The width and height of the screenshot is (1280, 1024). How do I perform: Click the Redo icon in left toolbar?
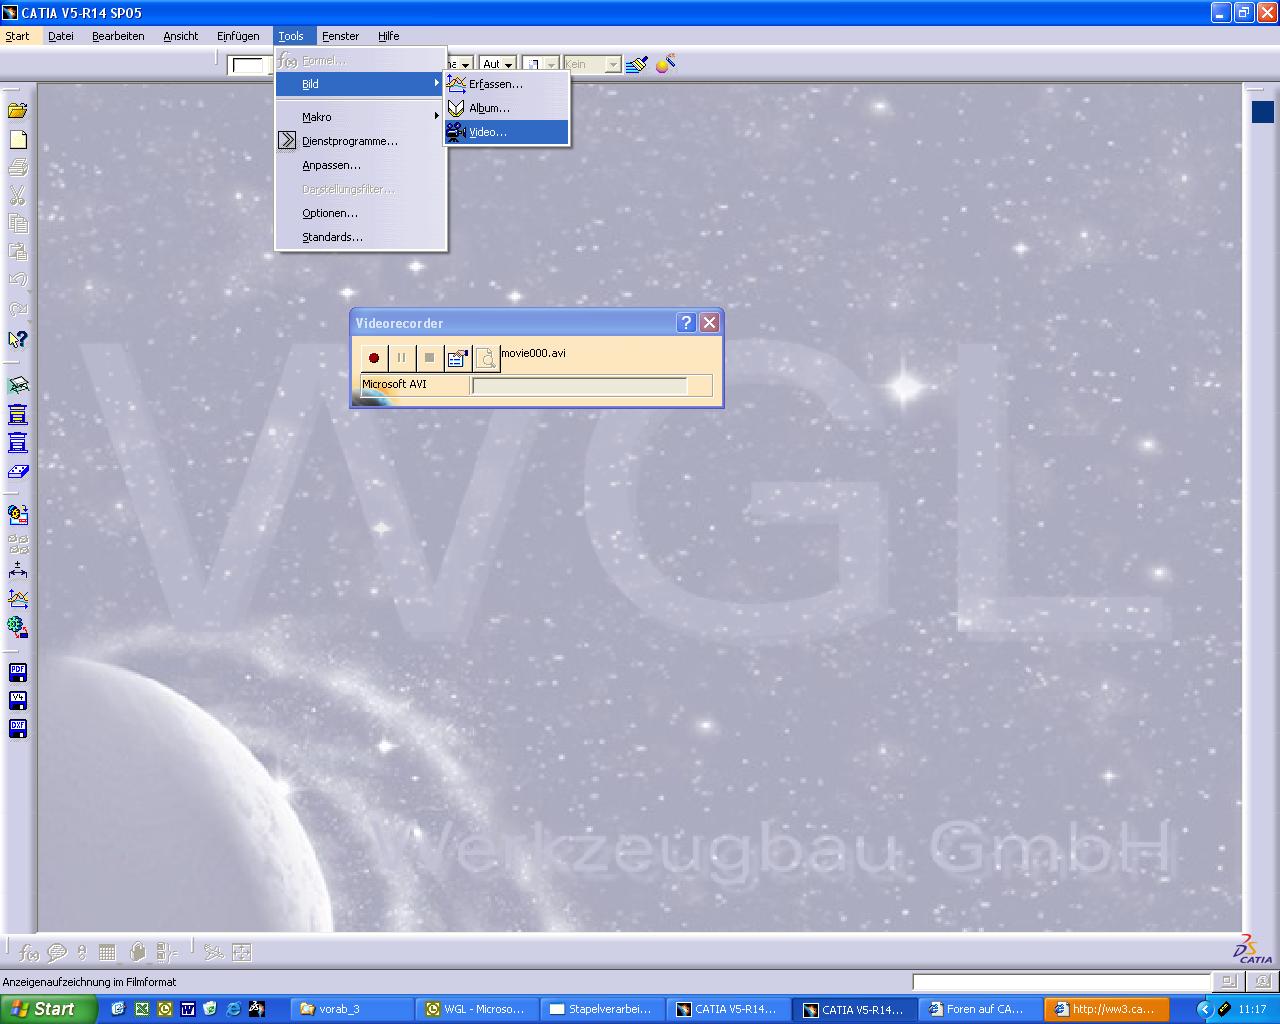[x=18, y=309]
